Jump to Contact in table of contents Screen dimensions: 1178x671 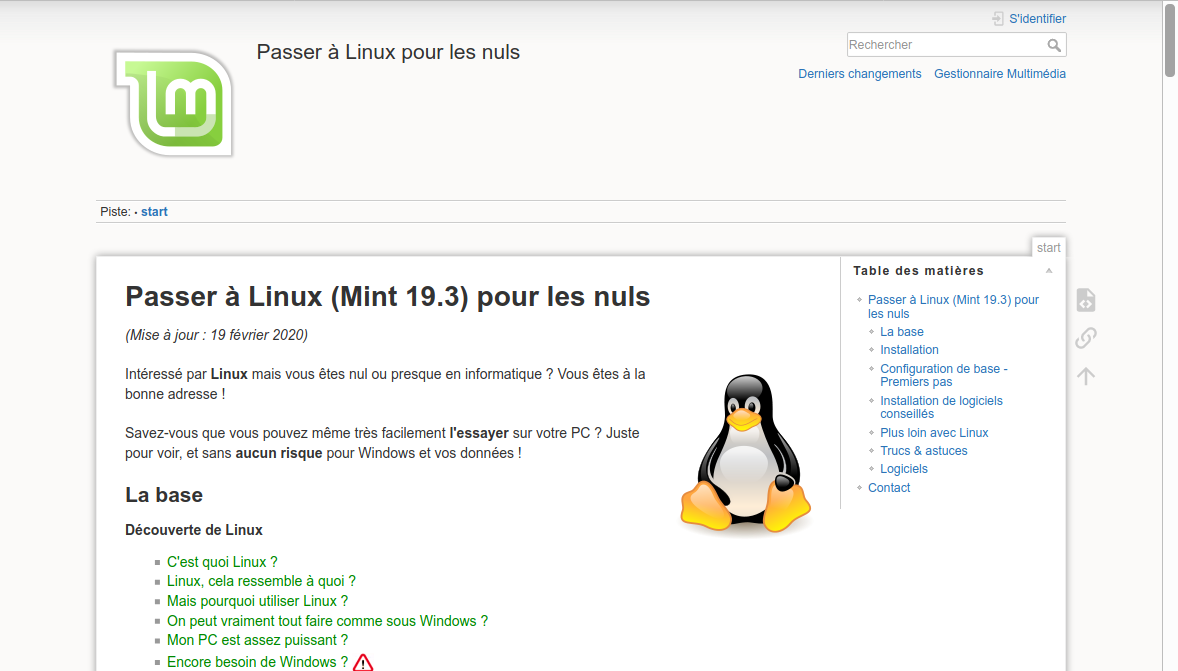coord(889,488)
